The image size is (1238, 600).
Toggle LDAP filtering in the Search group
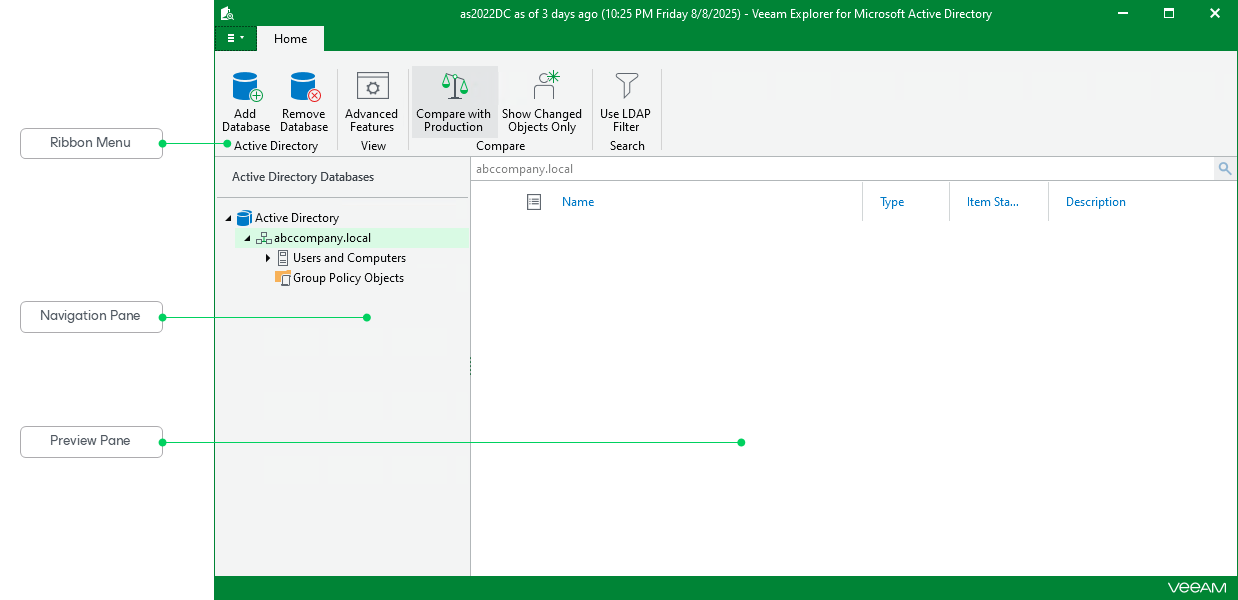[625, 100]
